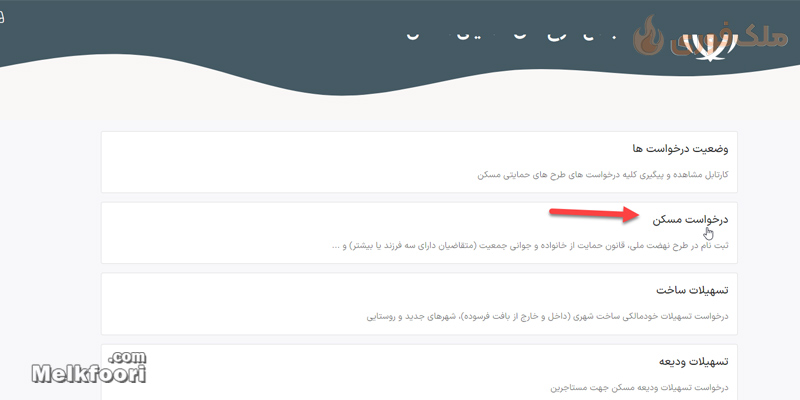Click the white emblem logo in header
This screenshot has width=800, height=400.
708,46
